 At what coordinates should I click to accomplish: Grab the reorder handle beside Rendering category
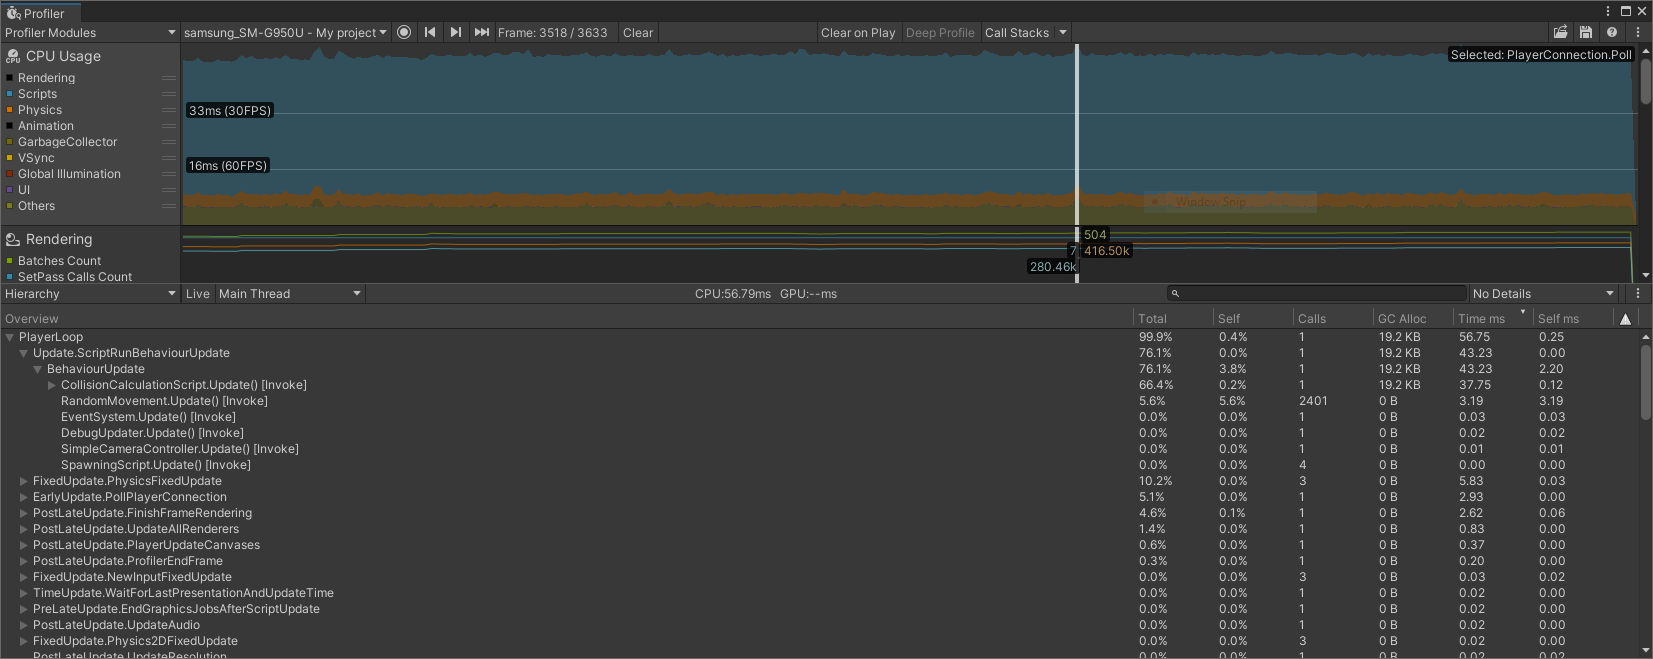tap(169, 78)
